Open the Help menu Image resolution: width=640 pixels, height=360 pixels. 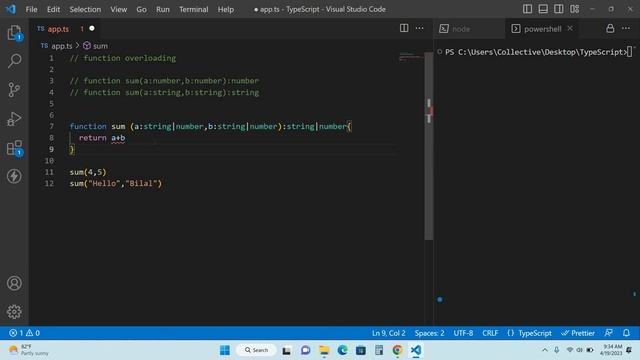pos(226,9)
